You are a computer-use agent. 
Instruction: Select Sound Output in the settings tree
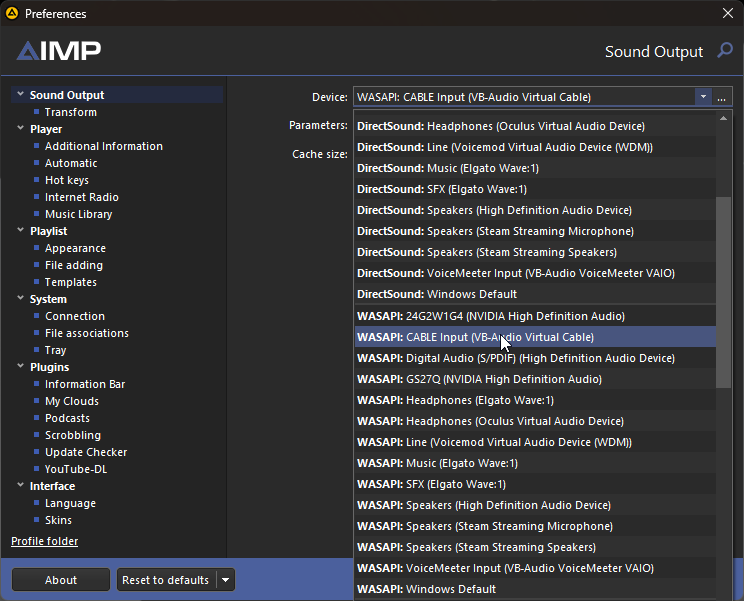click(67, 95)
